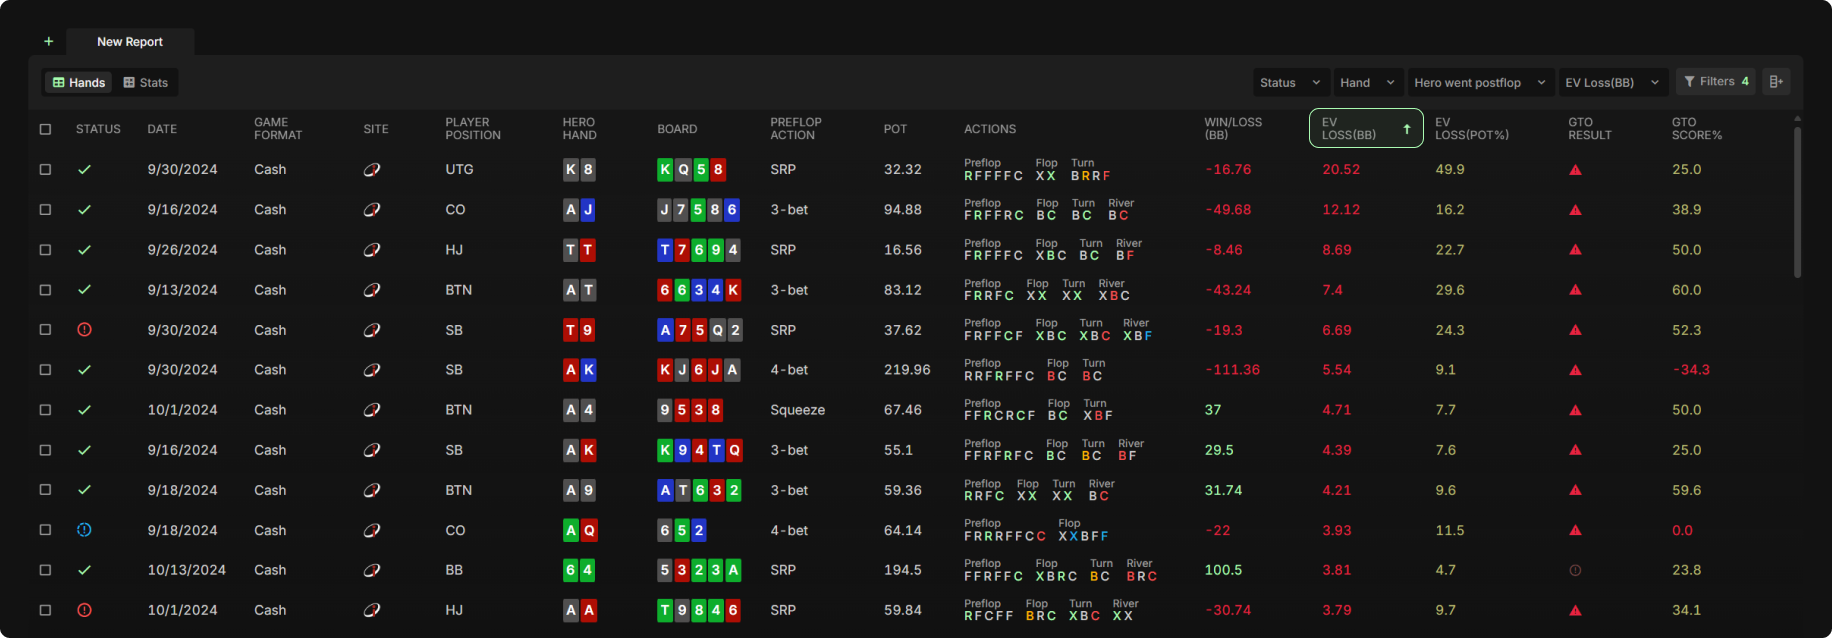Switch to the Stats view
Viewport: 1832px width, 638px height.
point(146,83)
